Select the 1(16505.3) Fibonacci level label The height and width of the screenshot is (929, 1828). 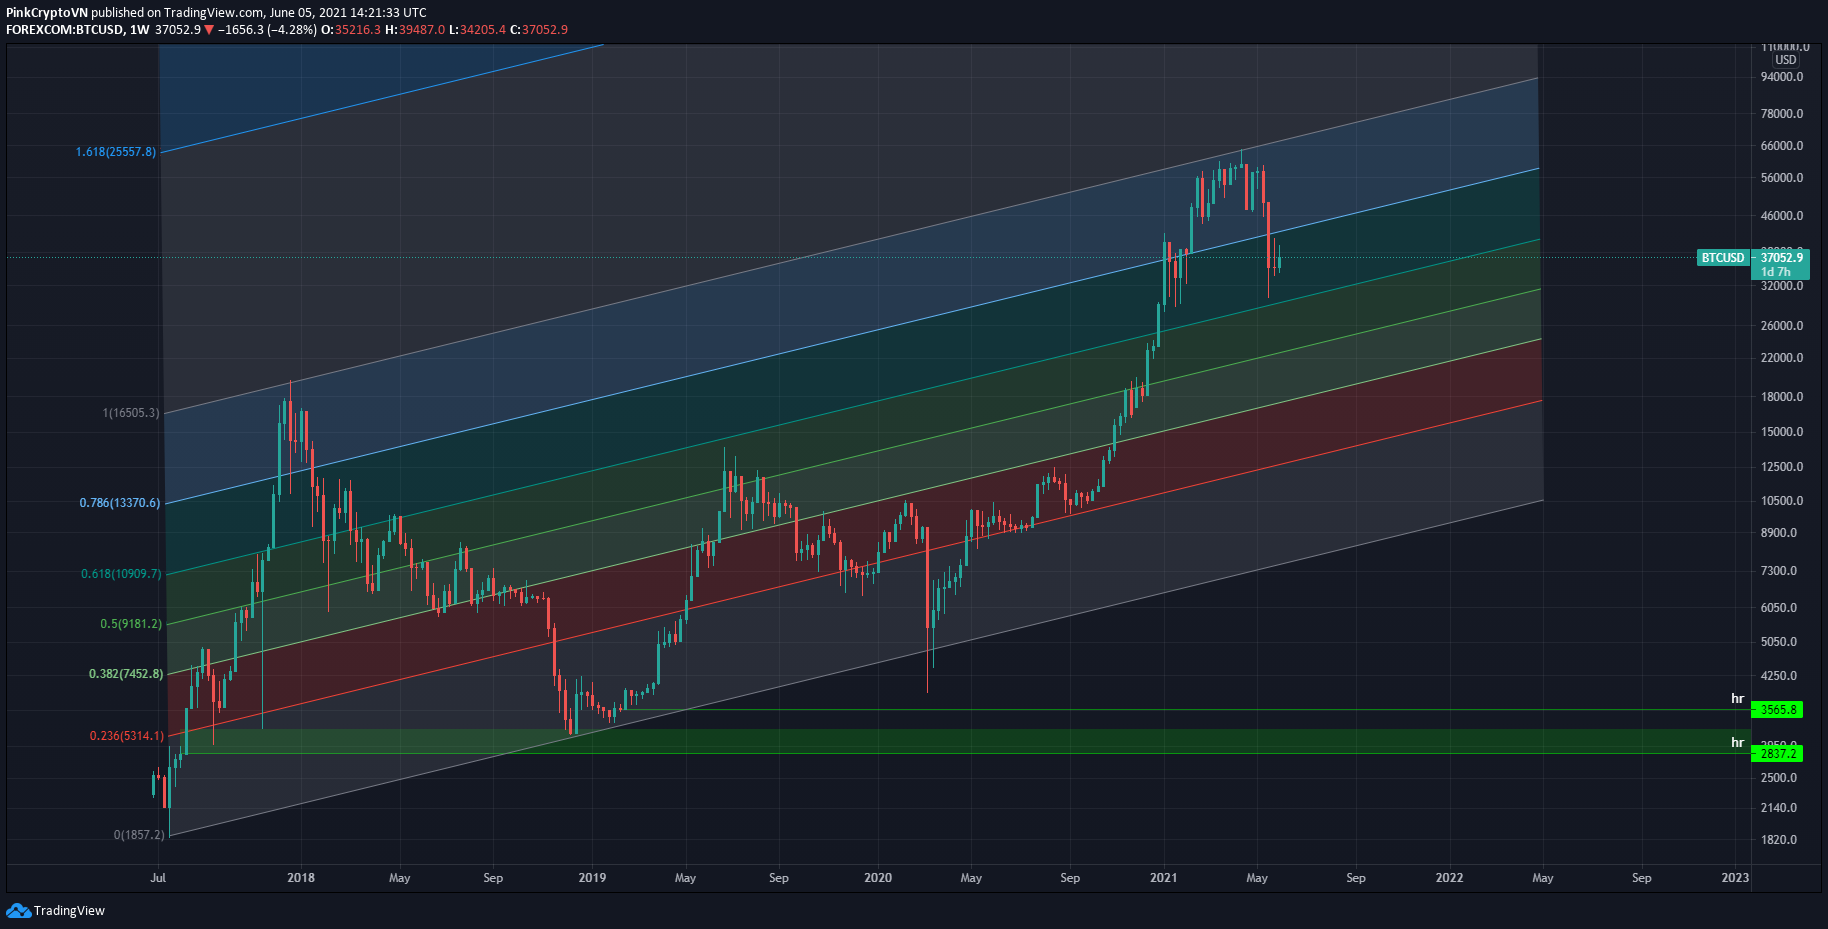tap(130, 413)
